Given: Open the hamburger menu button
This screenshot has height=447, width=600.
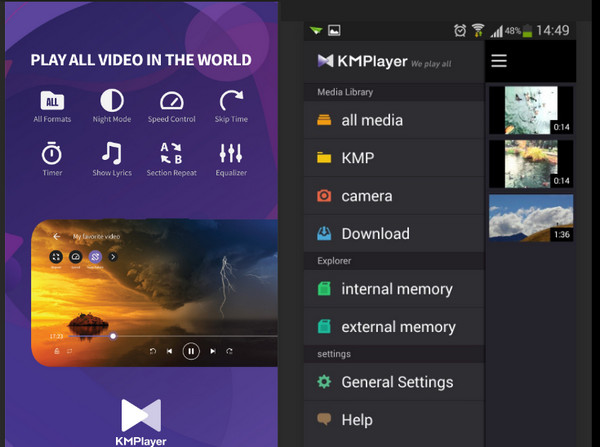Looking at the screenshot, I should coord(499,61).
